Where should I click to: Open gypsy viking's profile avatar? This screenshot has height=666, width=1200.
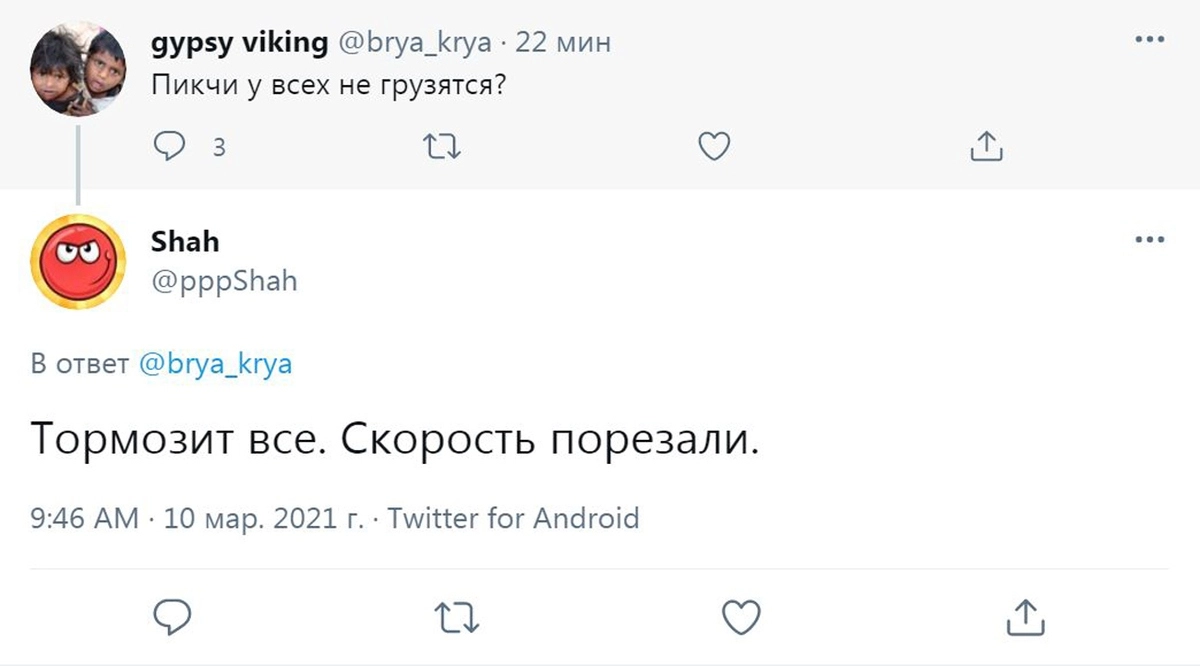(78, 68)
